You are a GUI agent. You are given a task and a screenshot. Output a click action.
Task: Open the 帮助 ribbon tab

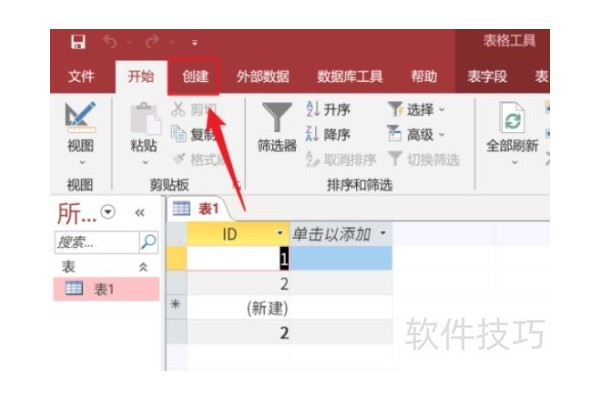coord(424,77)
